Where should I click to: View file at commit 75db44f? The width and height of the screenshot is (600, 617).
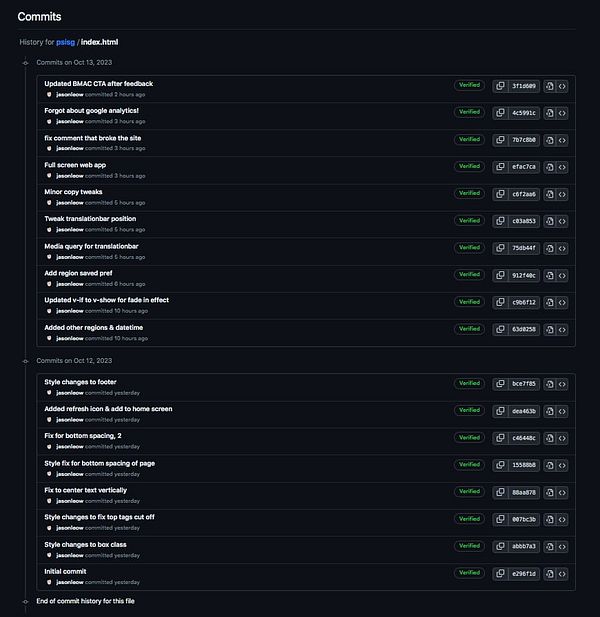[x=551, y=248]
